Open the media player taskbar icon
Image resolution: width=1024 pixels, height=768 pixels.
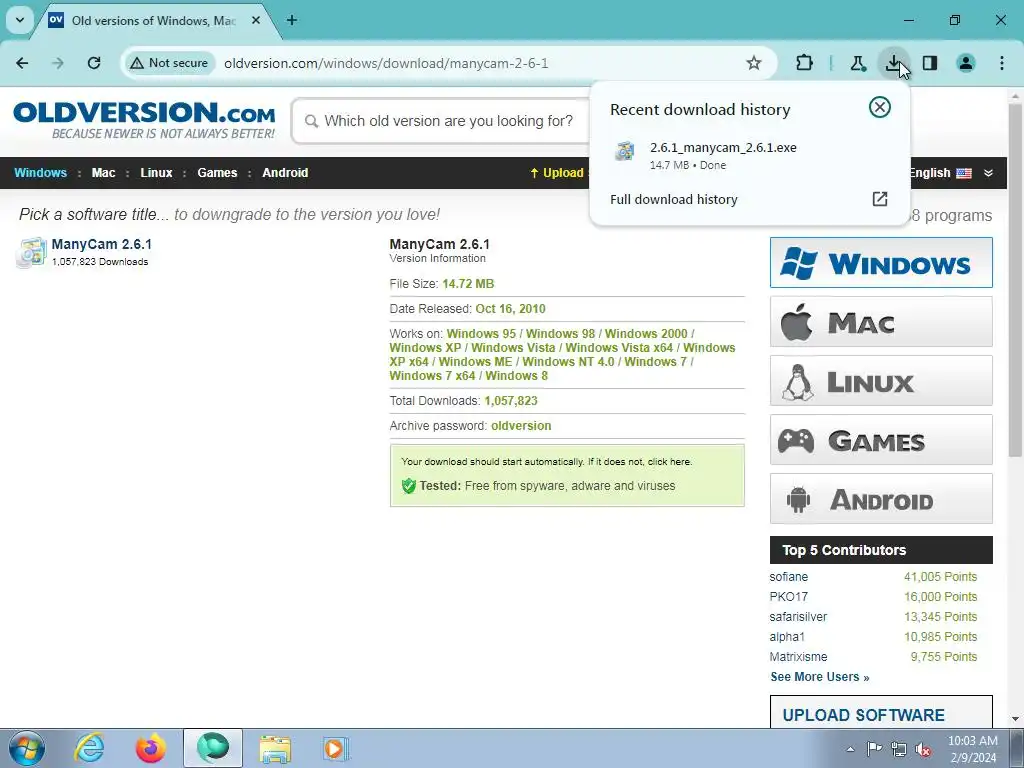[336, 748]
